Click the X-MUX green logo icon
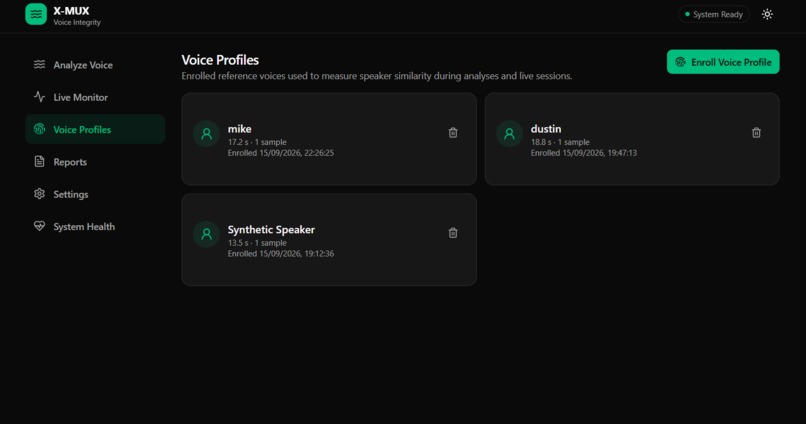This screenshot has width=806, height=424. (36, 14)
